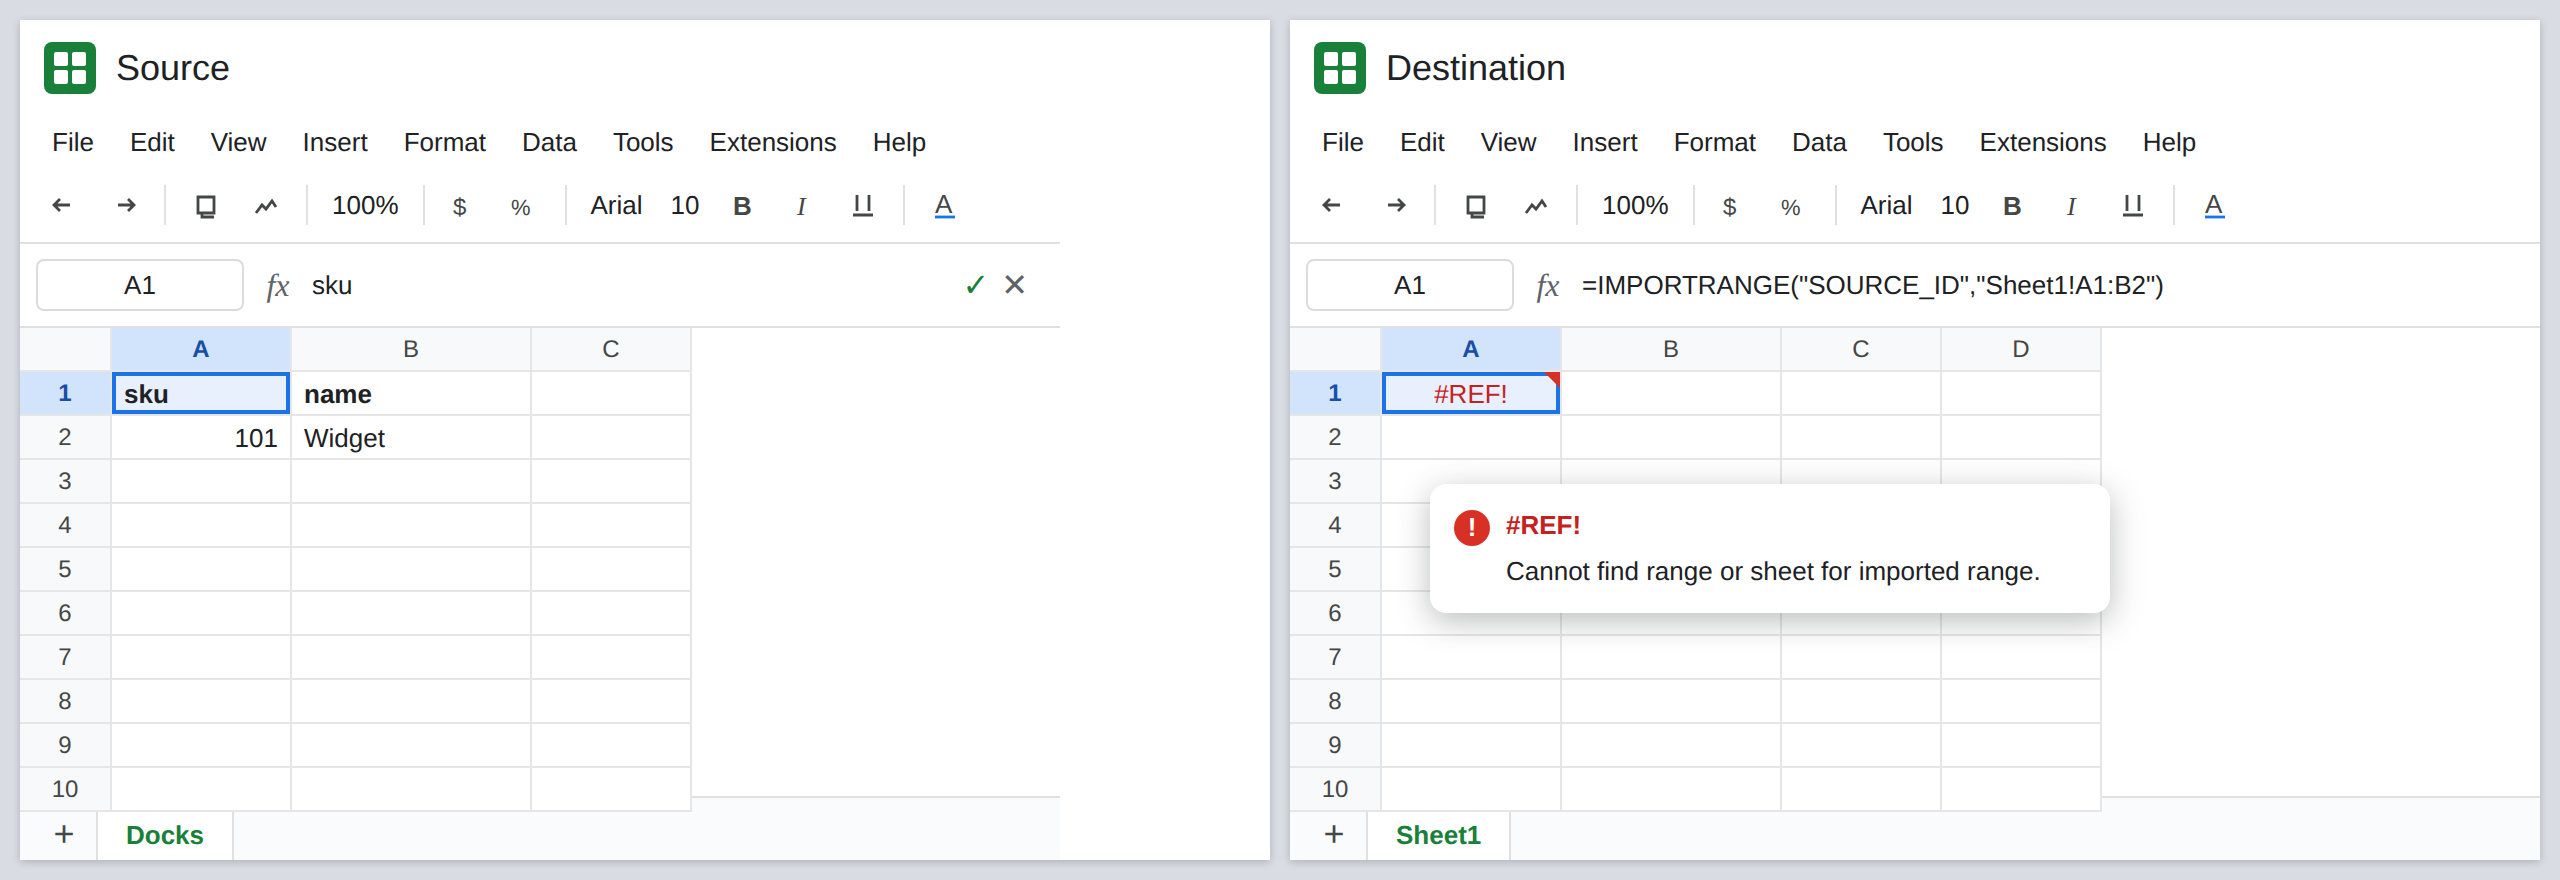Open File menu in Source window

73,142
